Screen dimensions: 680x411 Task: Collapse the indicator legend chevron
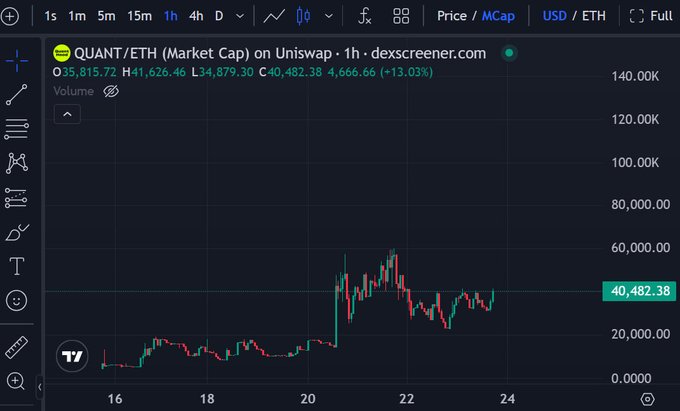(x=67, y=114)
